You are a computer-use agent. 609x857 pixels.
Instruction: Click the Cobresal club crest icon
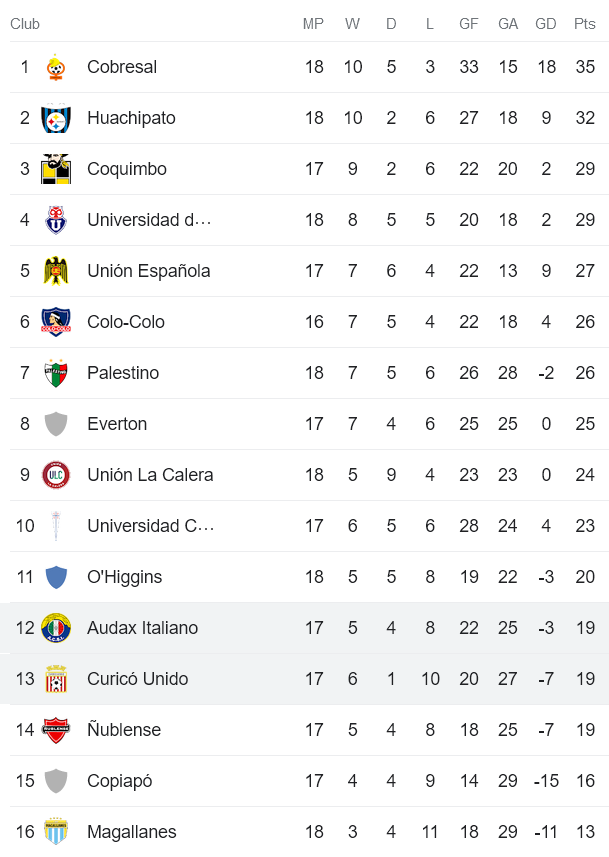tap(56, 68)
